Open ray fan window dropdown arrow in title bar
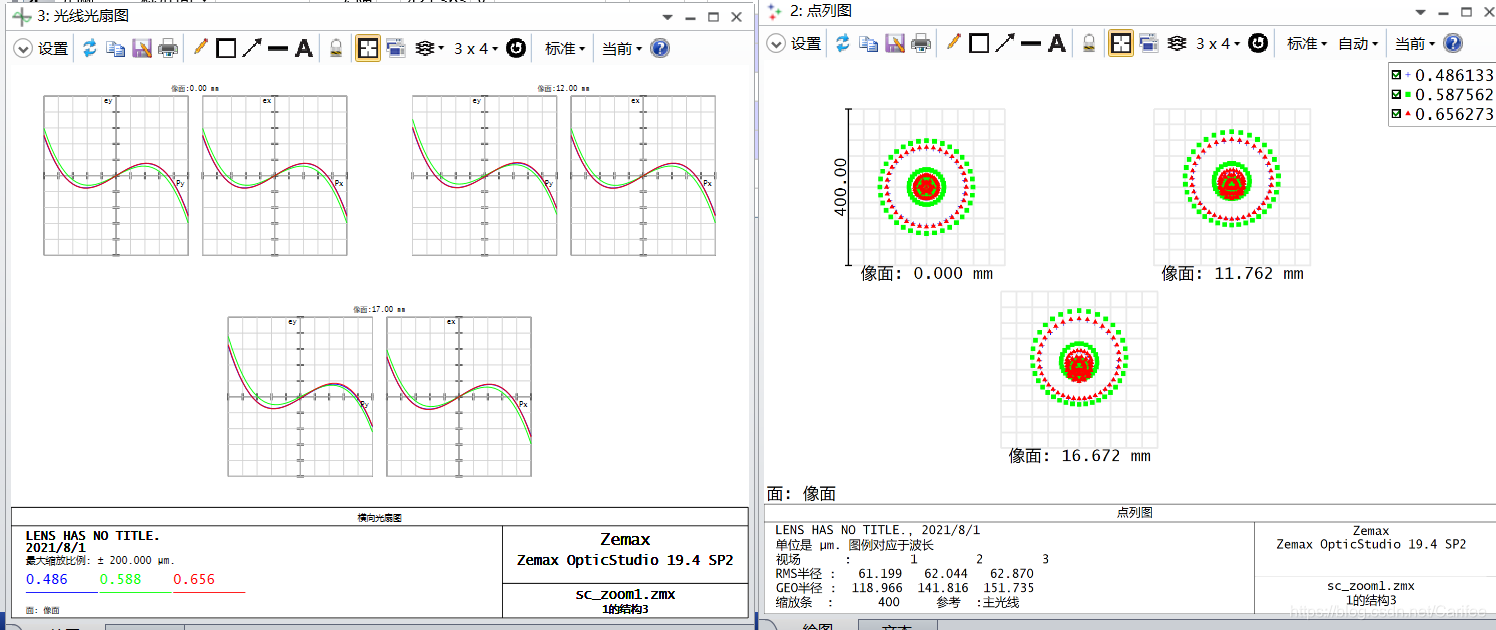This screenshot has height=630, width=1496. [668, 17]
